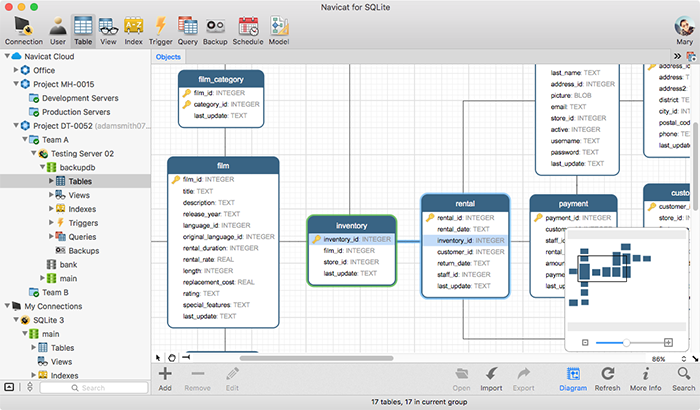
Task: Select the pointer tool in diagram
Action: pos(158,358)
